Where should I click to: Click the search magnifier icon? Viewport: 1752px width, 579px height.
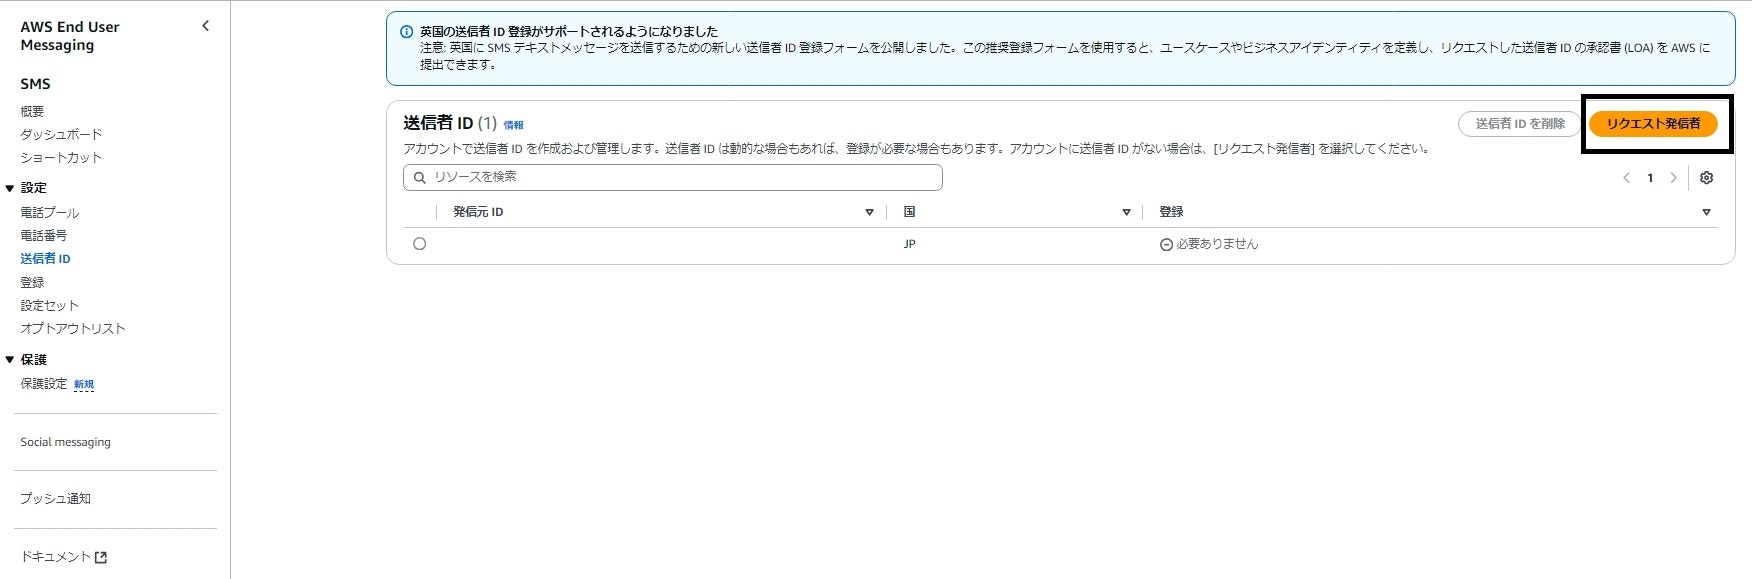point(420,178)
